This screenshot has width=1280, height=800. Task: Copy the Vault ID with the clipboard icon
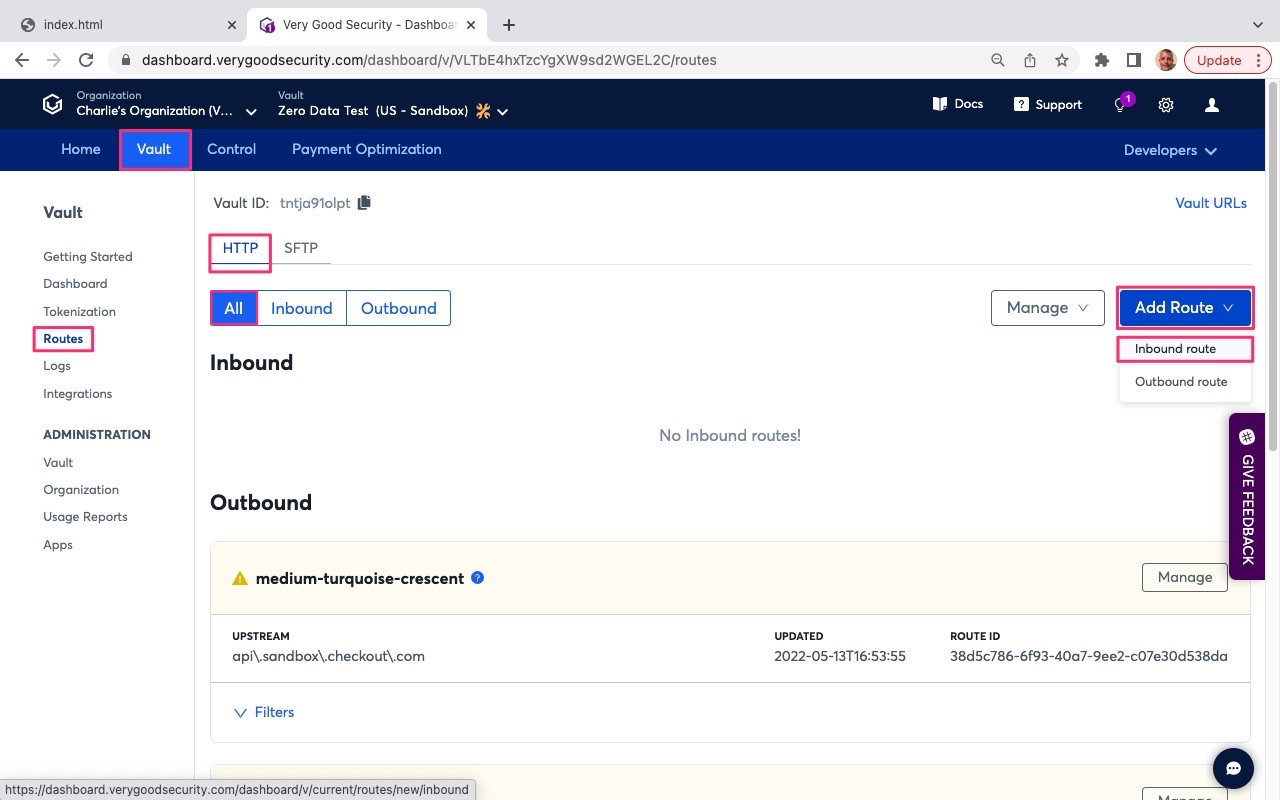tap(364, 203)
